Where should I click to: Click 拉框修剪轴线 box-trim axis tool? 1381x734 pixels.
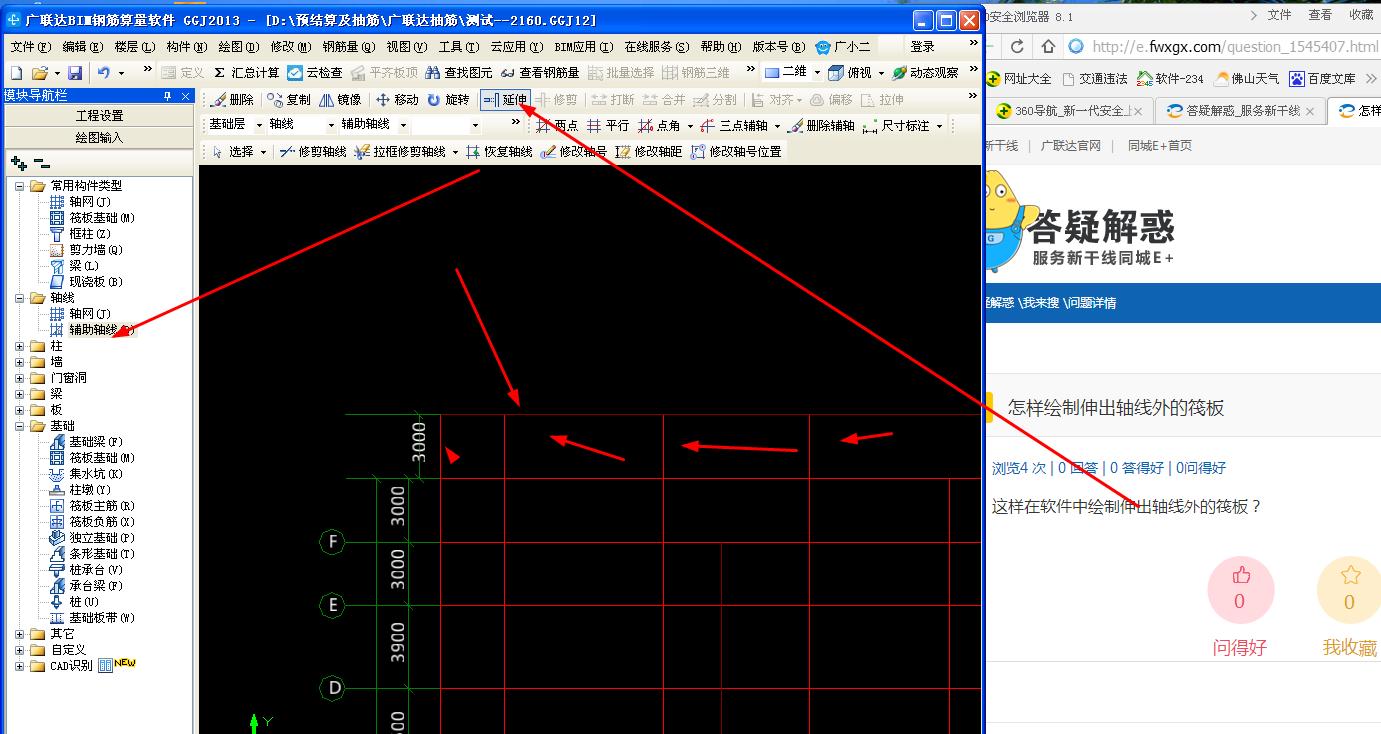(400, 152)
